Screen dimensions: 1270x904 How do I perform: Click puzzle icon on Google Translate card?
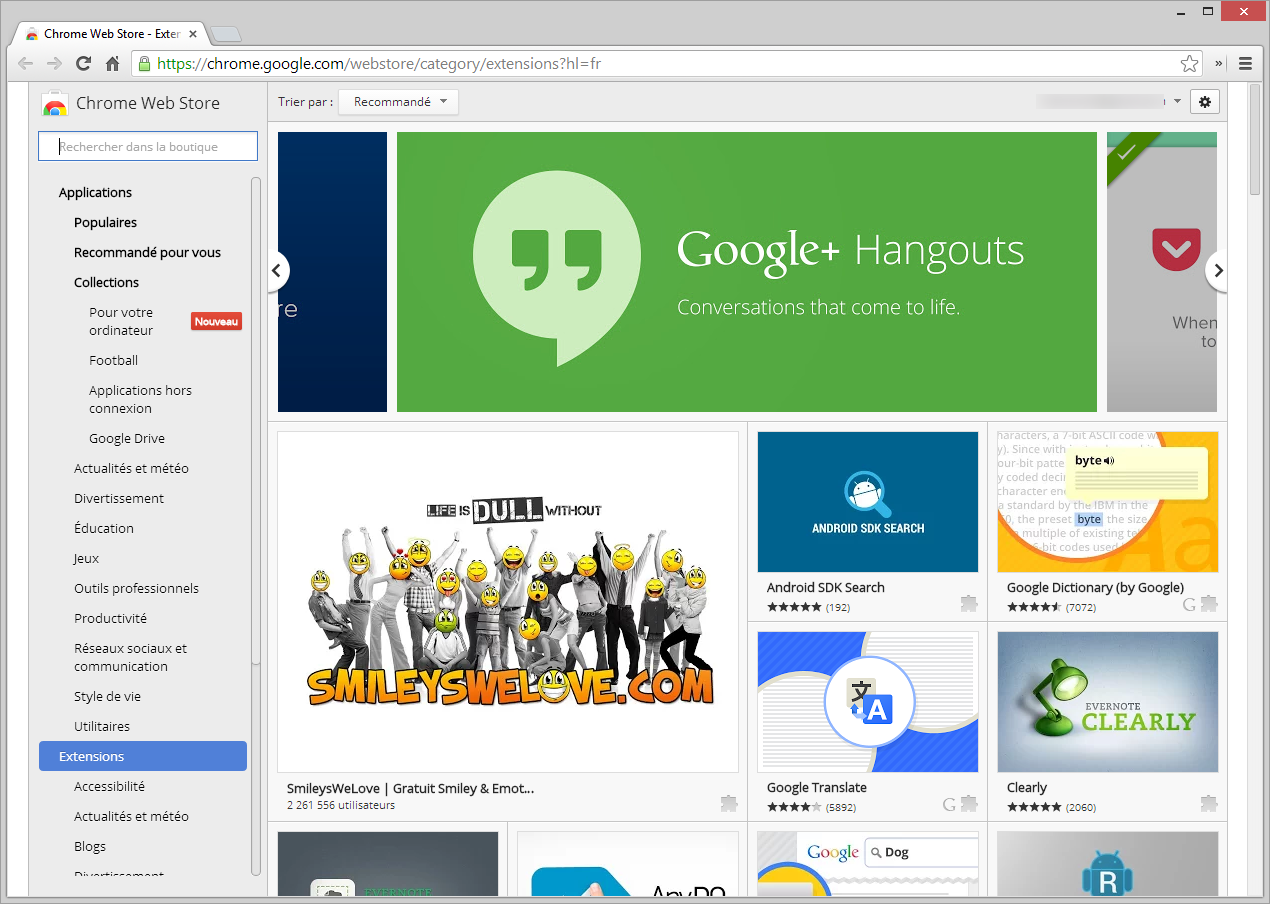pos(969,804)
